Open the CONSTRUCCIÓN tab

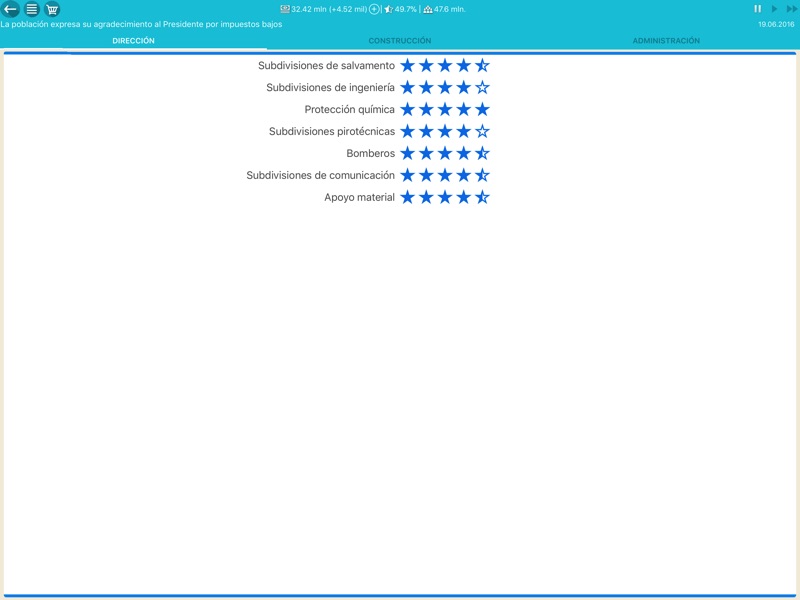pyautogui.click(x=400, y=41)
